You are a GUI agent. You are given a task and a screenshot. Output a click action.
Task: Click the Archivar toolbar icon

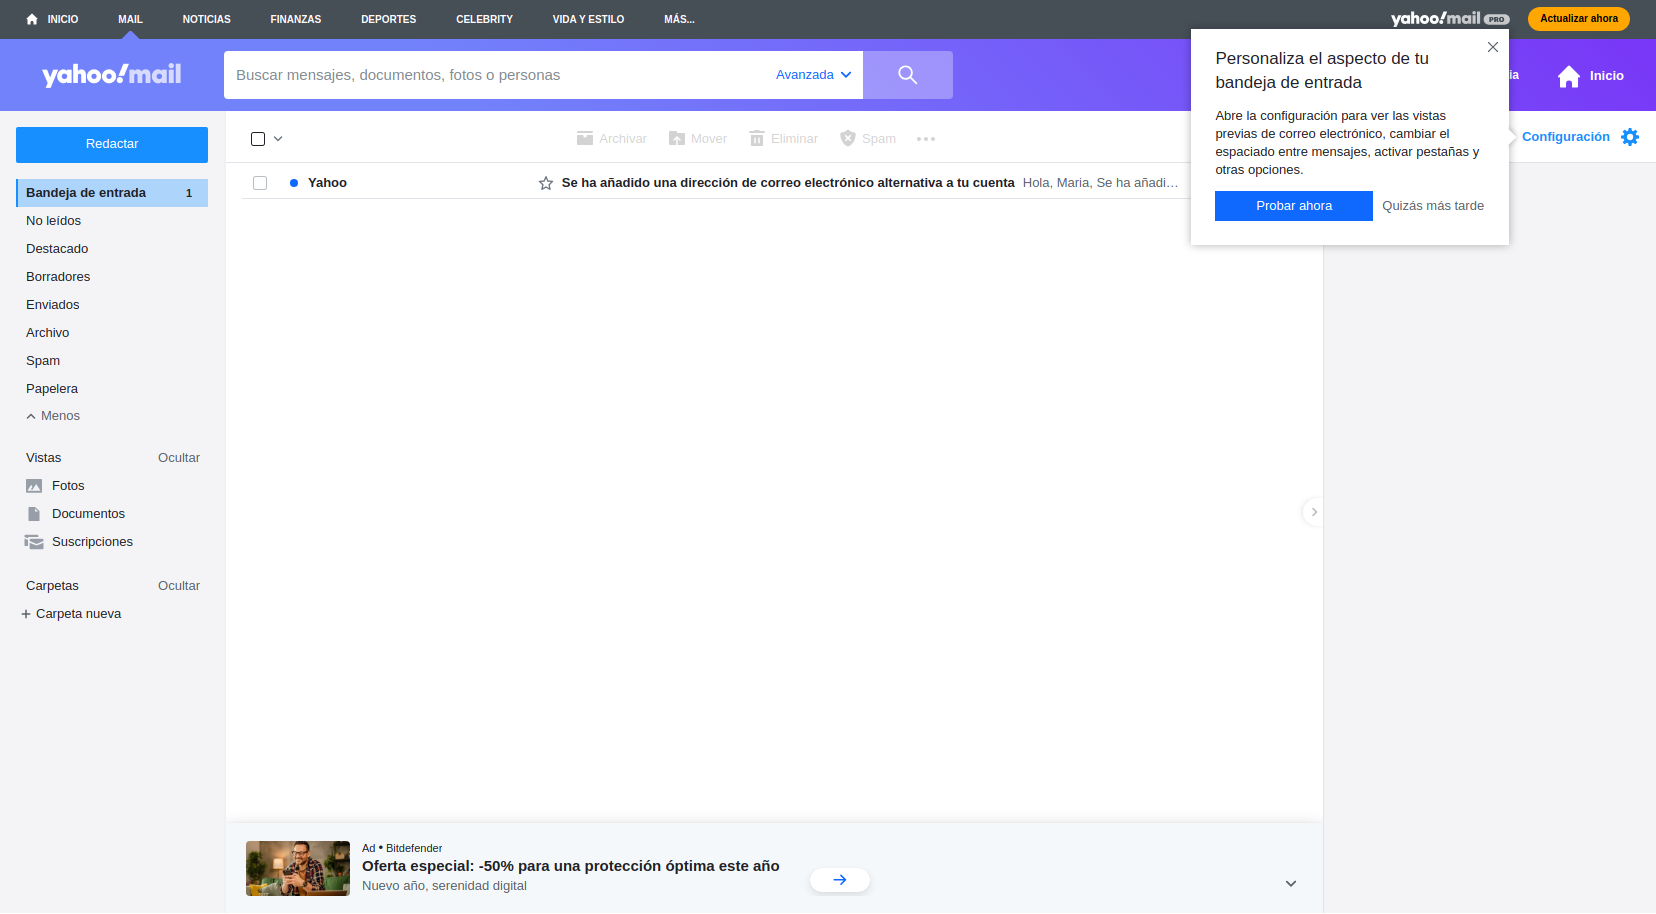585,139
